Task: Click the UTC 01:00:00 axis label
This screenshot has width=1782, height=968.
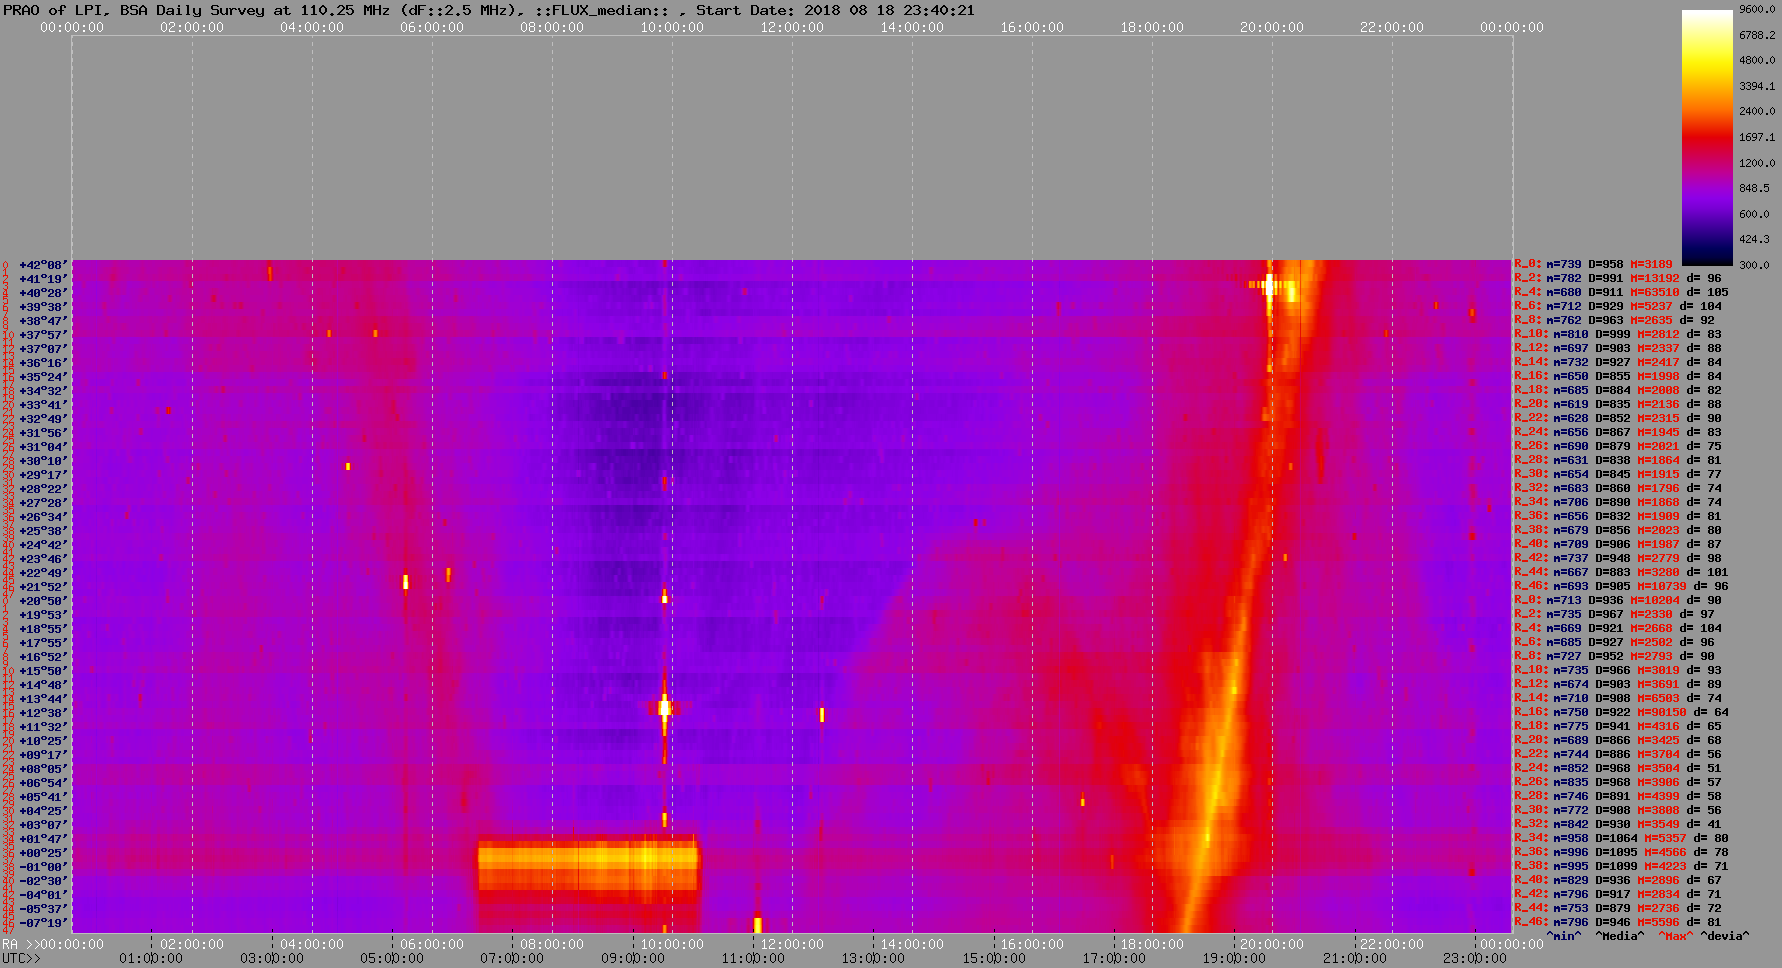Action: point(151,958)
